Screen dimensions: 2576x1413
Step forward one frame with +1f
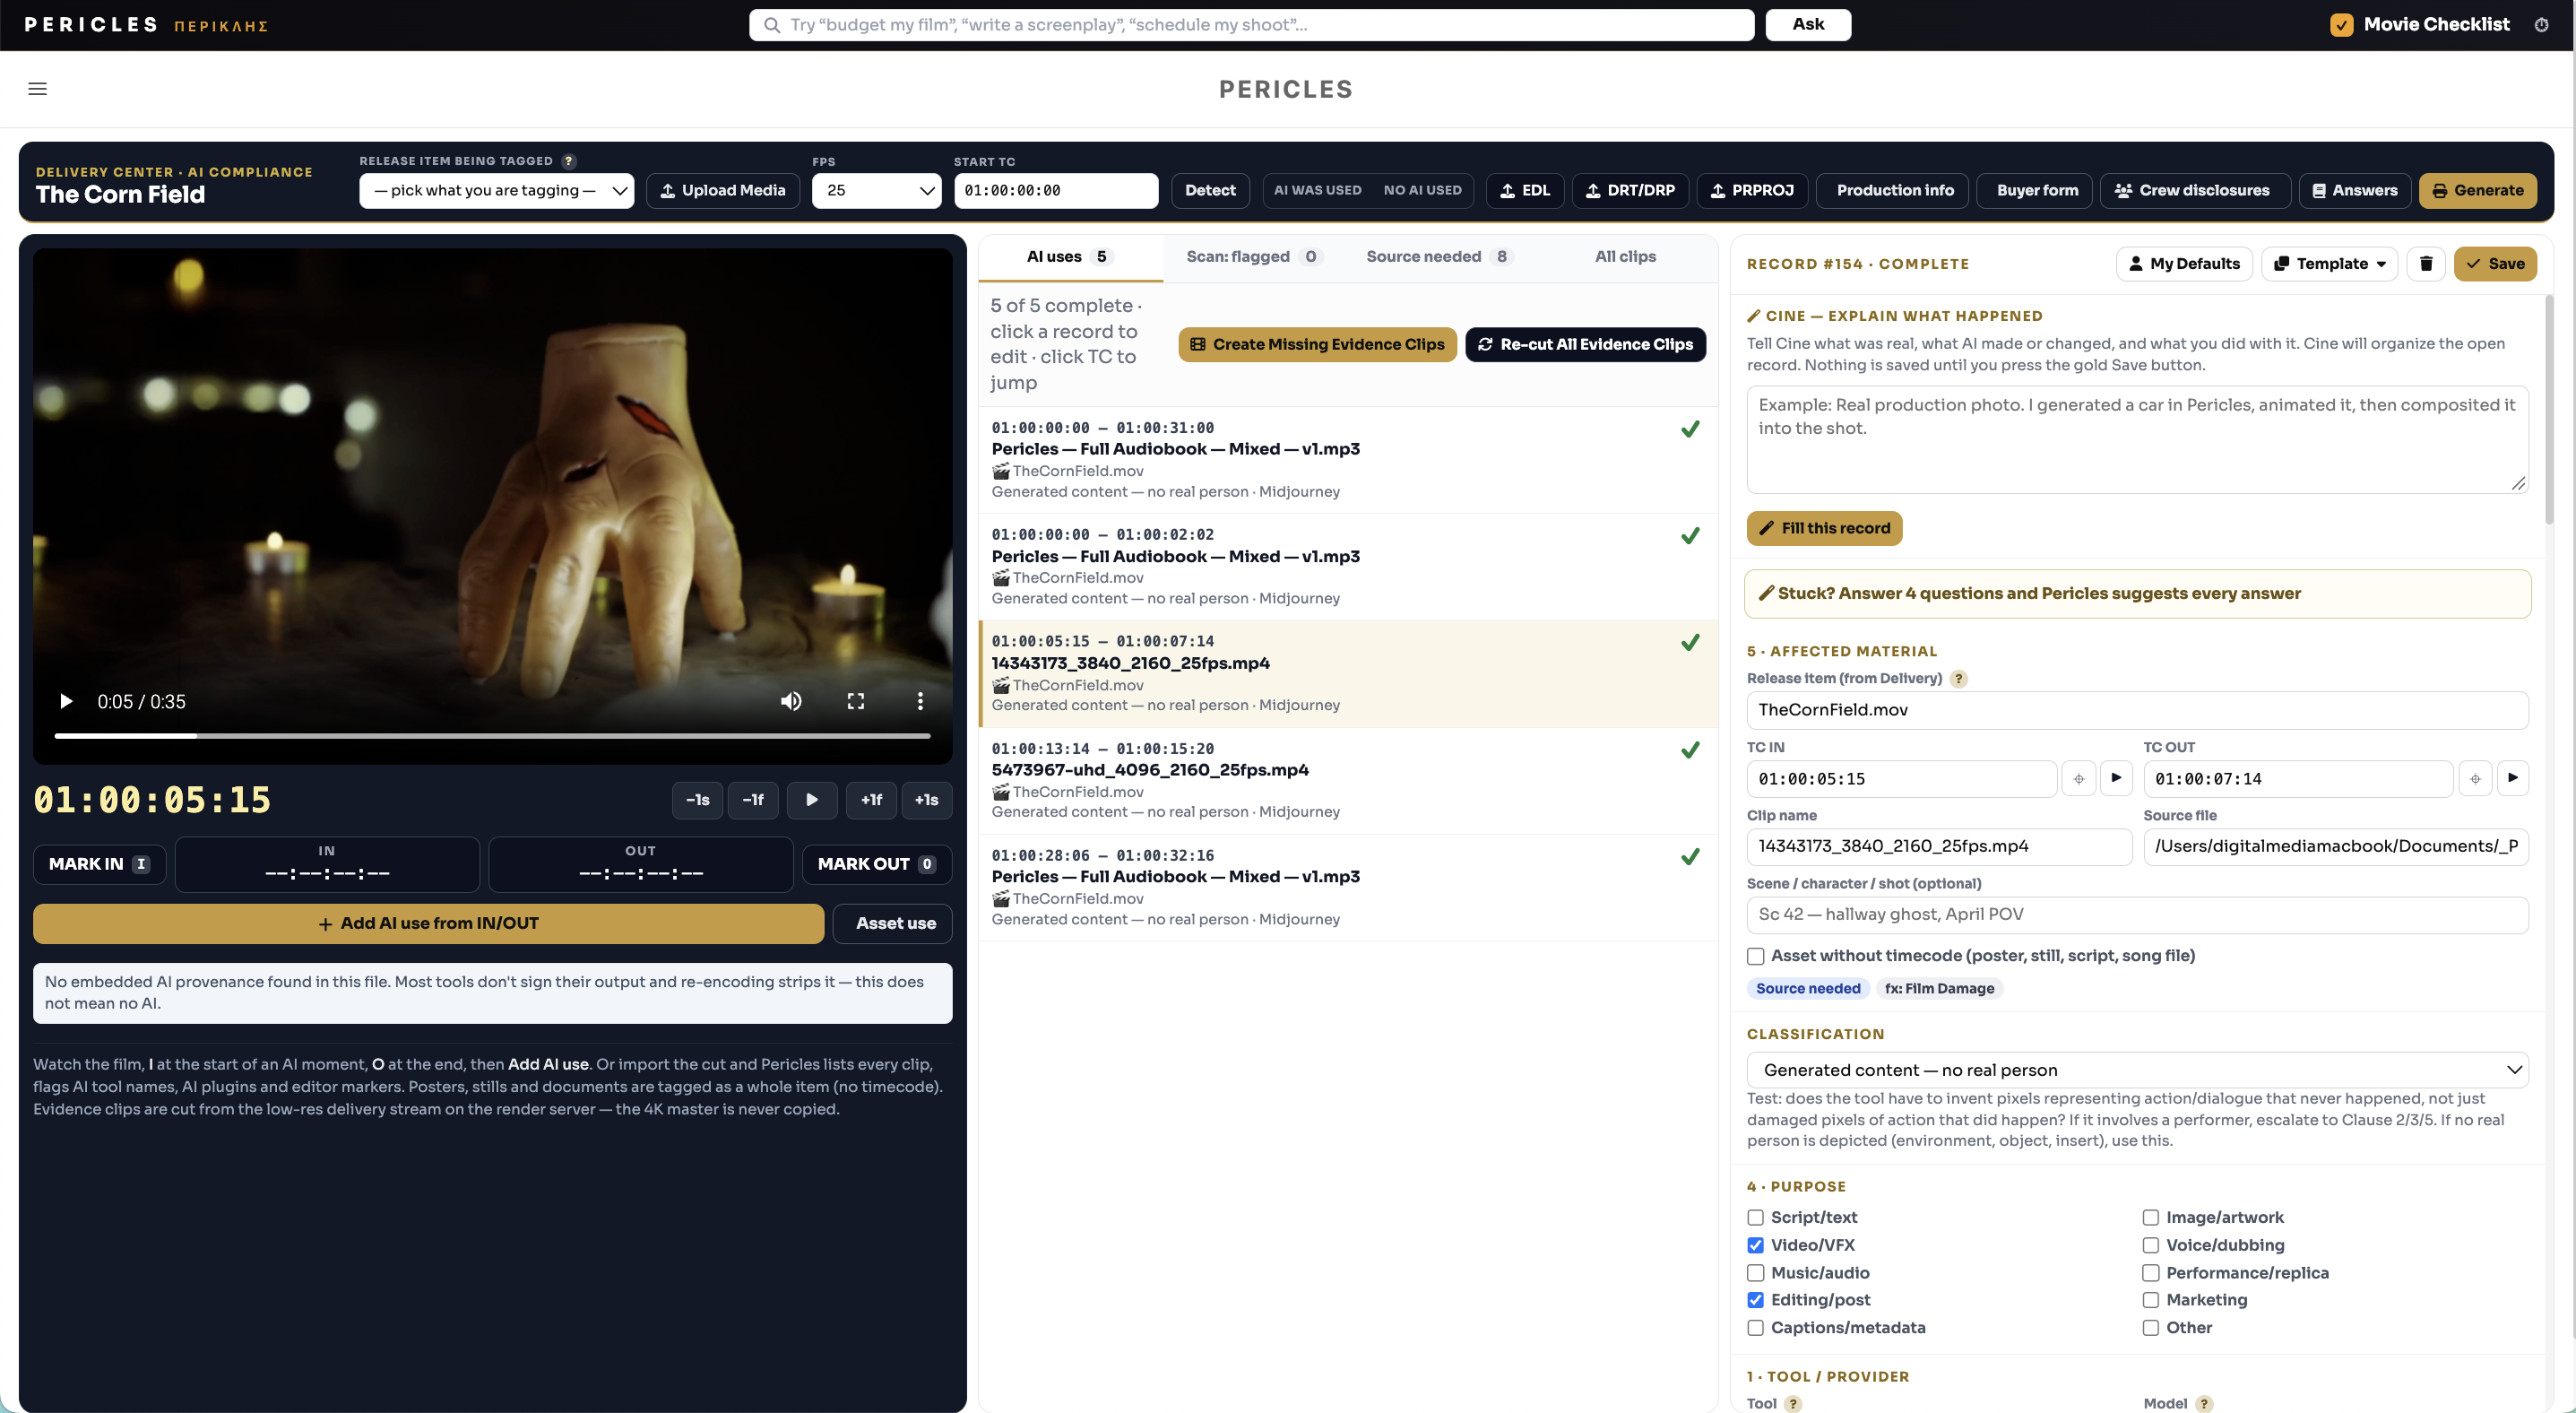pyautogui.click(x=871, y=800)
